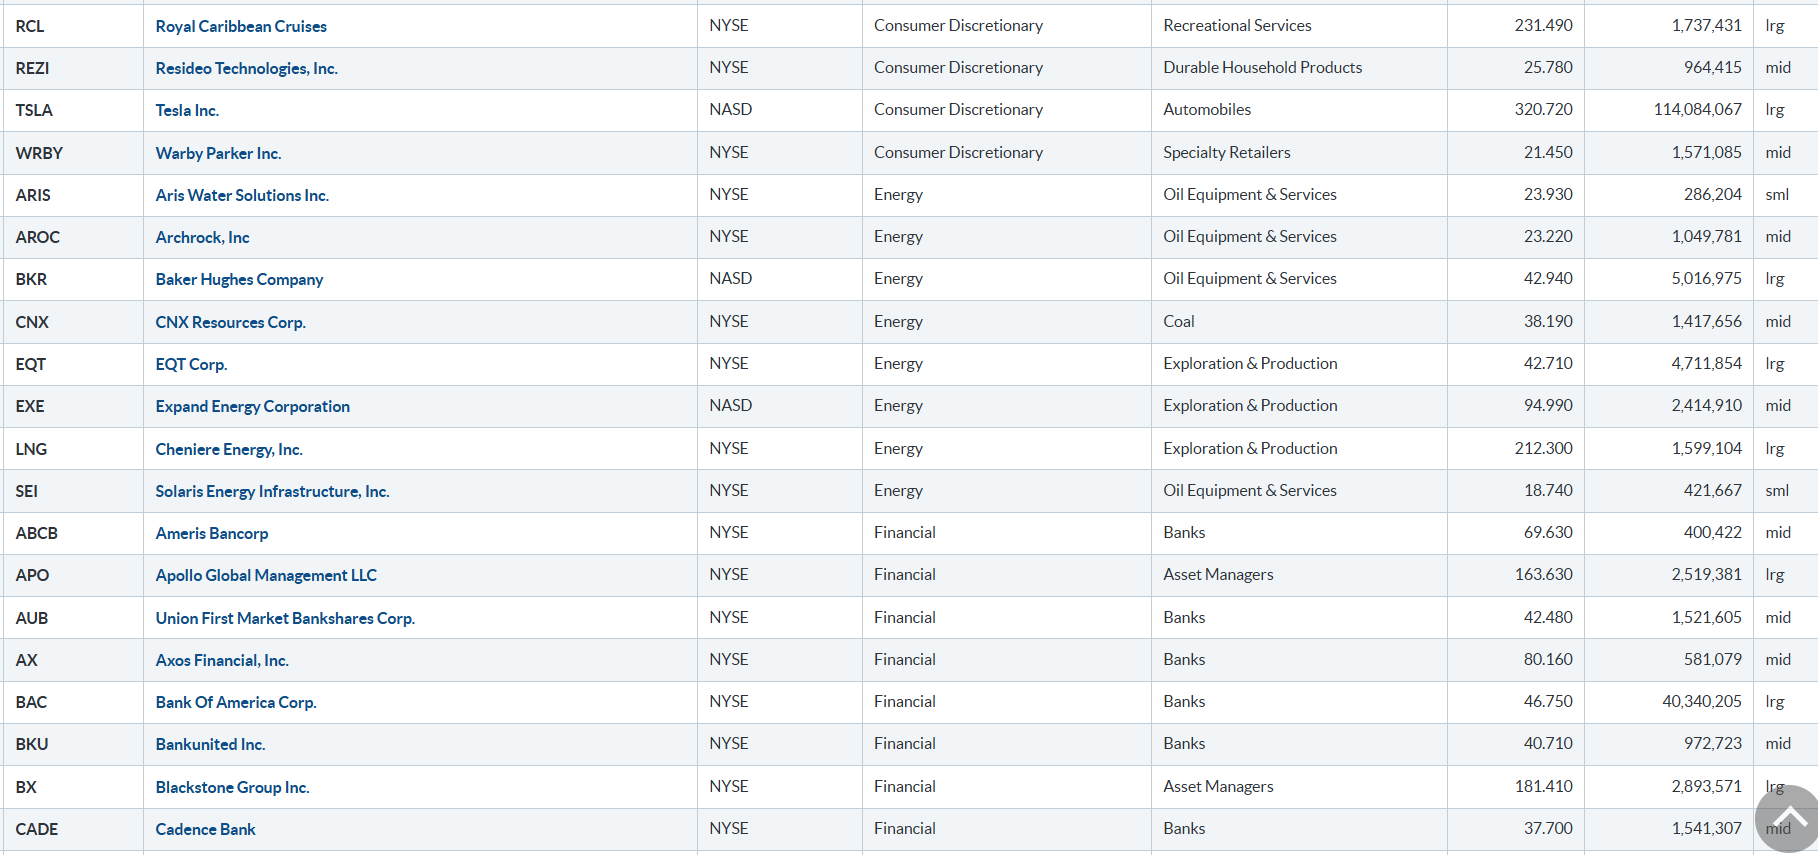Select the CADE ticker cell
This screenshot has width=1818, height=855.
[73, 829]
